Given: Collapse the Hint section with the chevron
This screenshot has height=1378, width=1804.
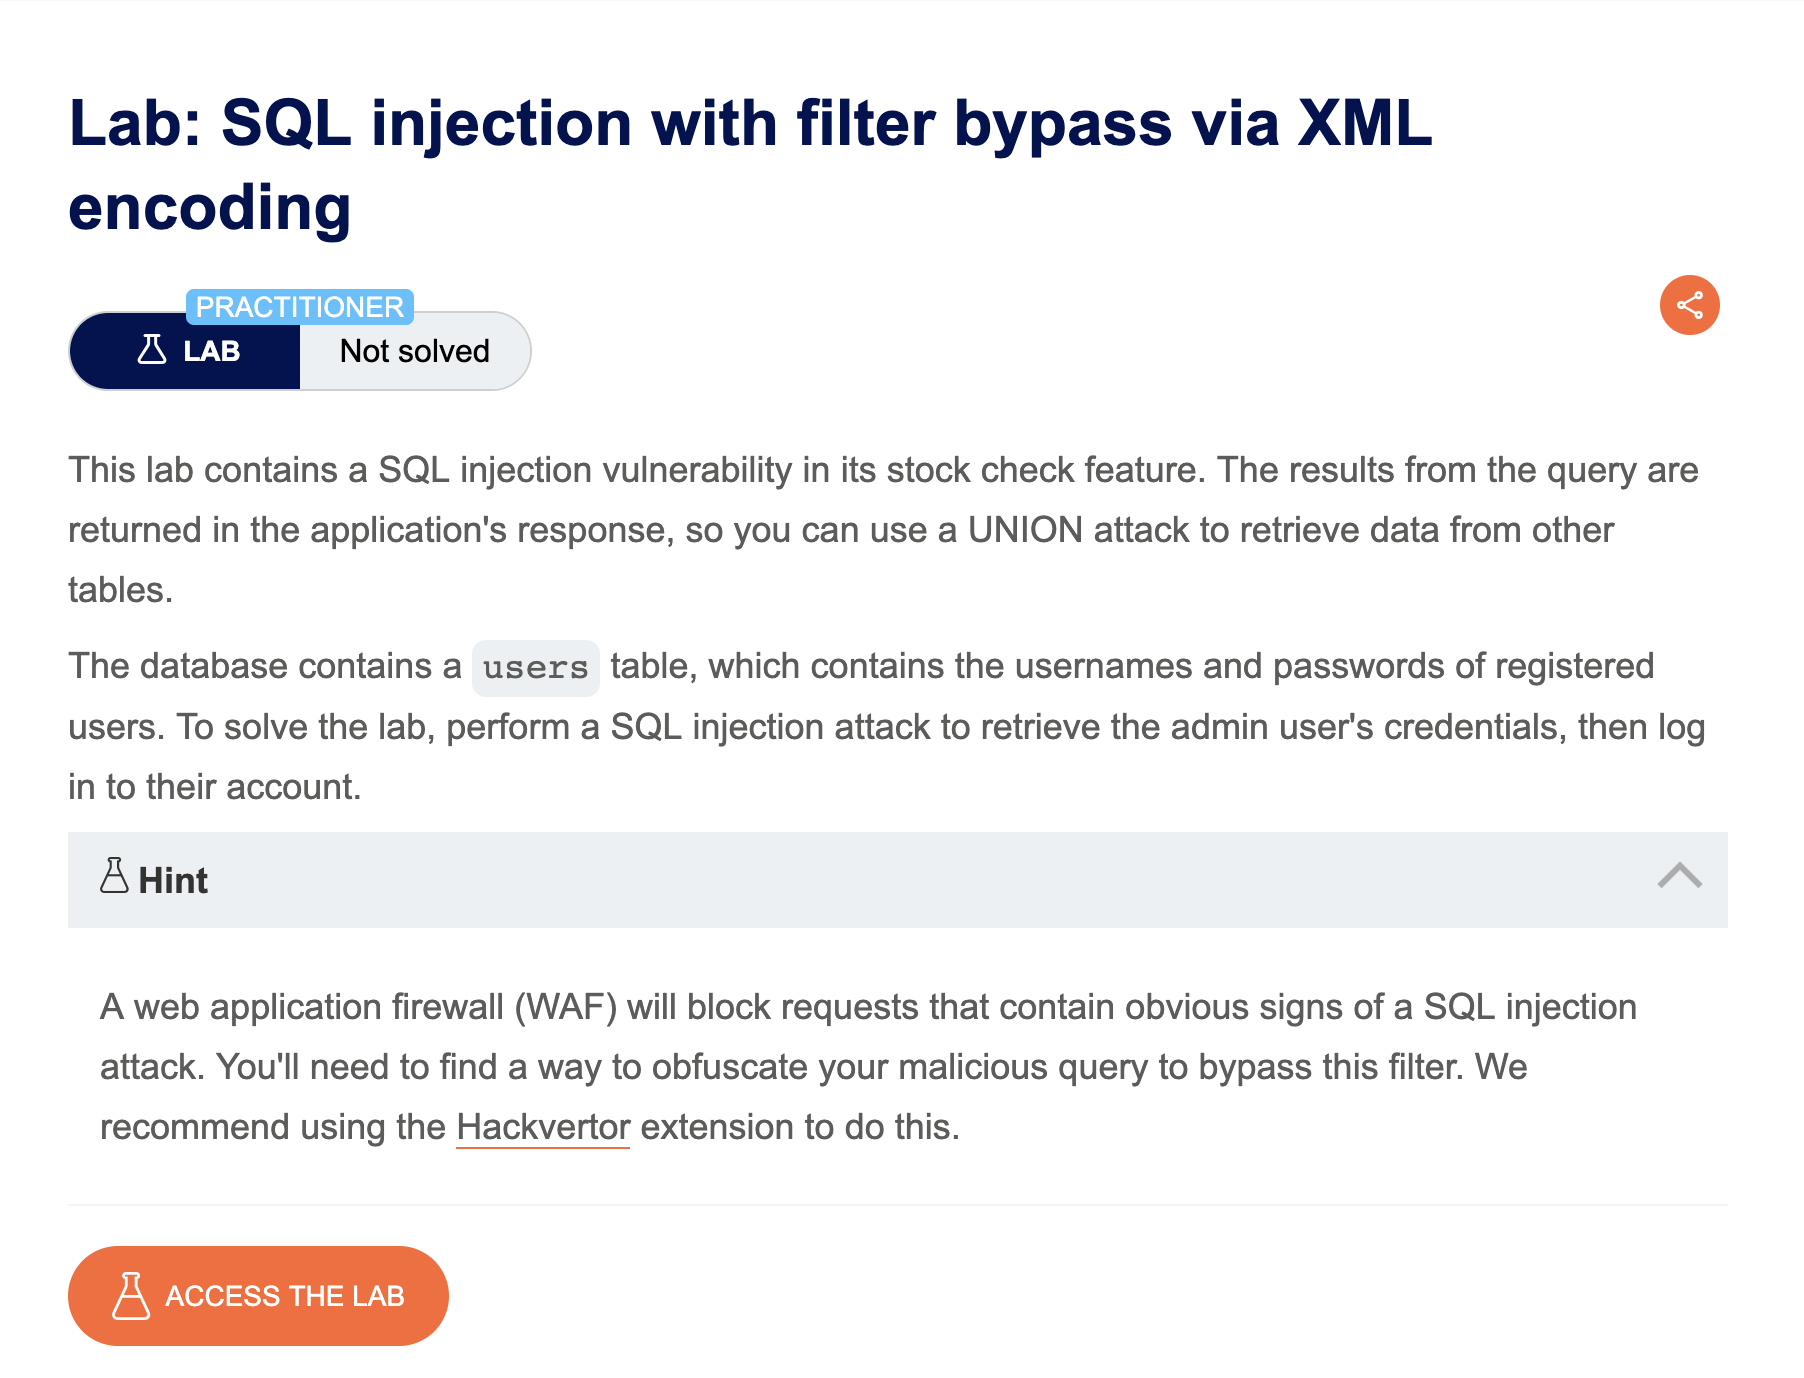Looking at the screenshot, I should (x=1679, y=876).
